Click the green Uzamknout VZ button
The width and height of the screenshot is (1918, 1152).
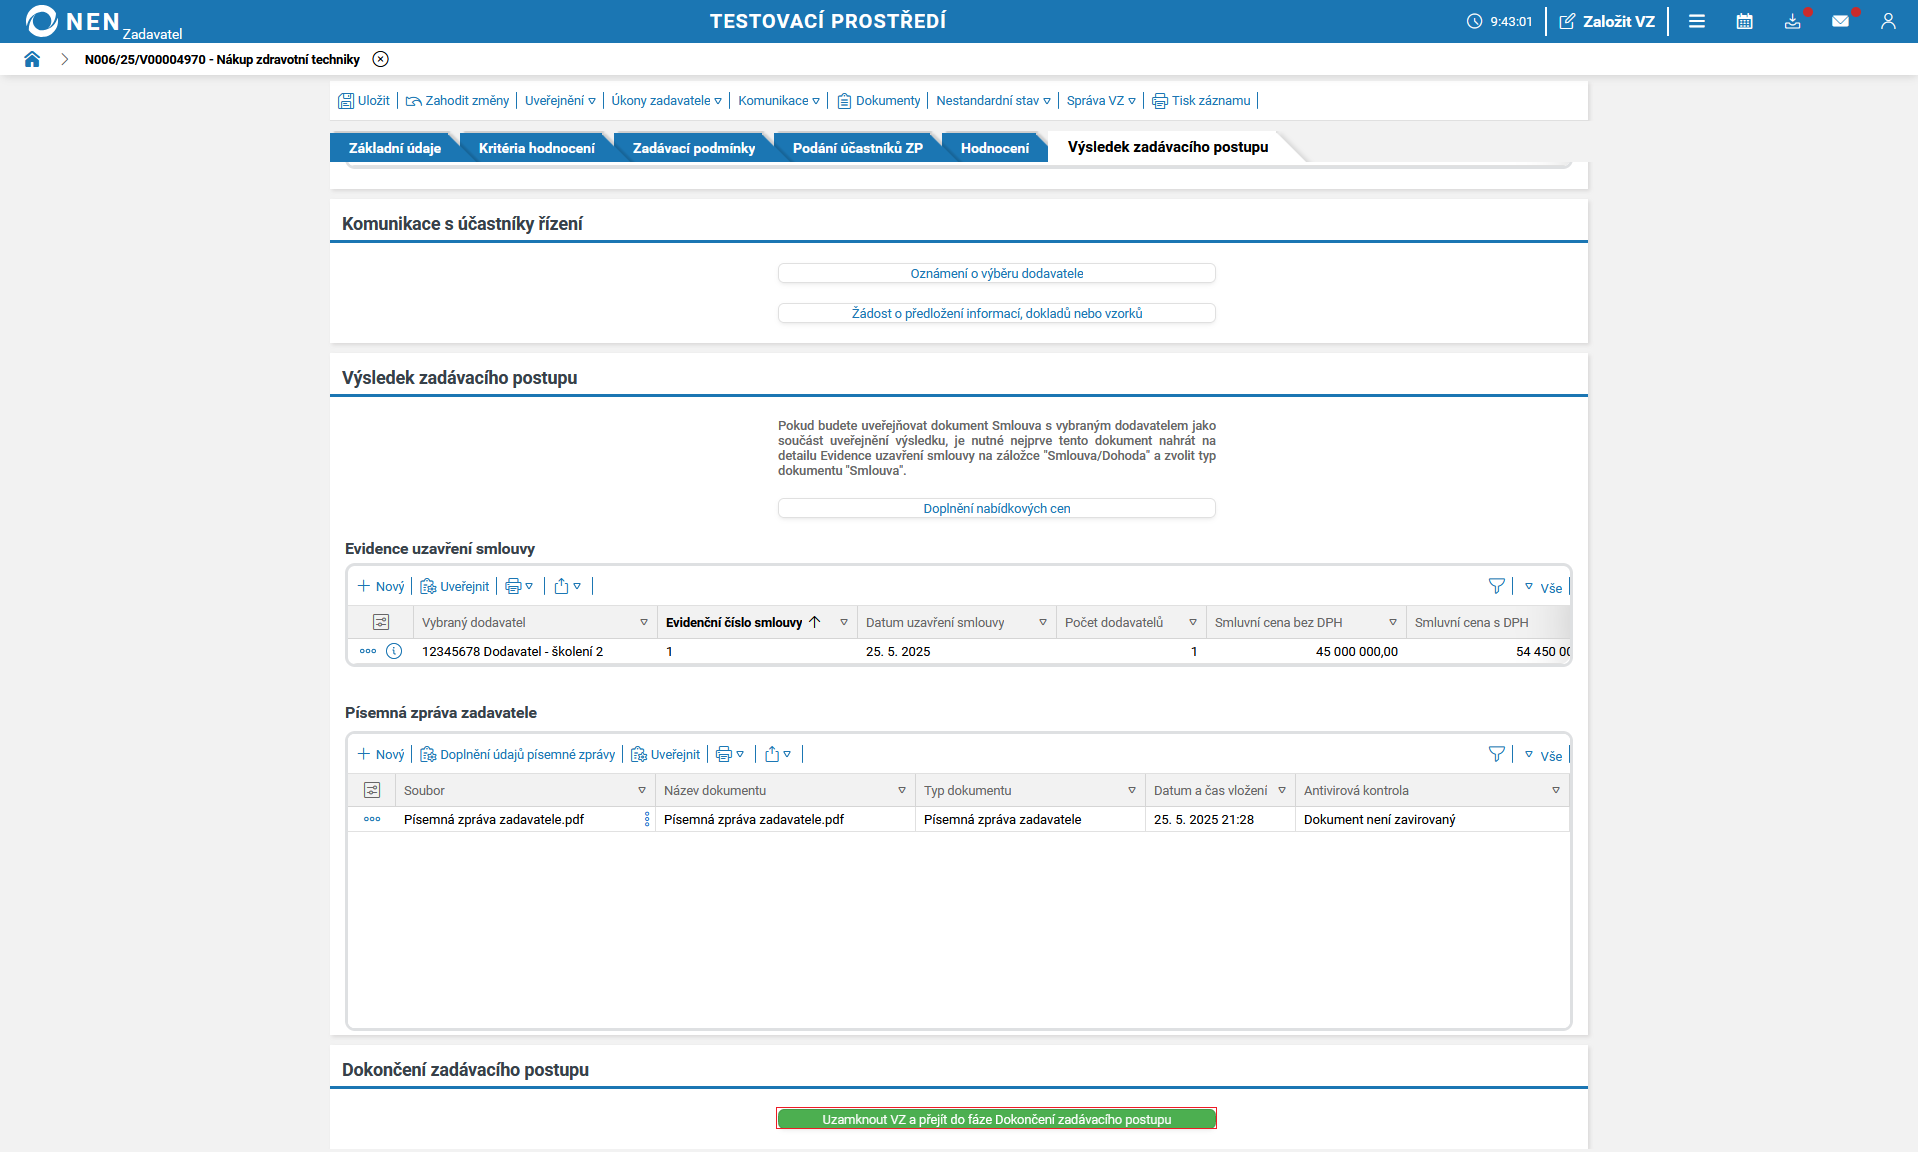[x=996, y=1119]
